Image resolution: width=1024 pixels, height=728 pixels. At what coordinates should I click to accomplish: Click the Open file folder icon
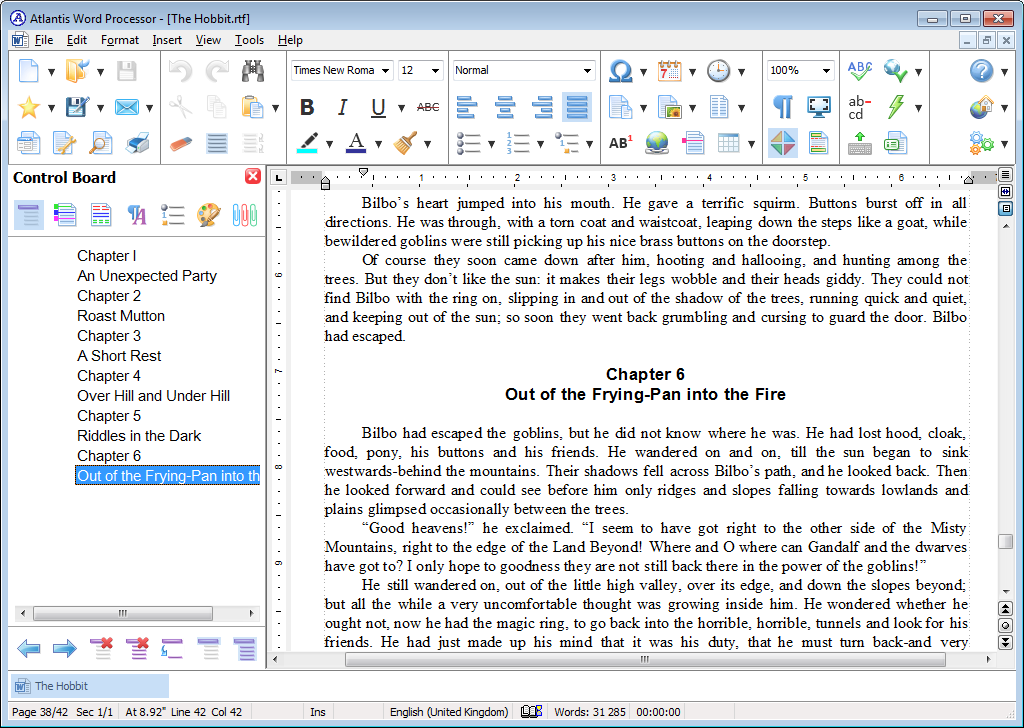pos(77,71)
